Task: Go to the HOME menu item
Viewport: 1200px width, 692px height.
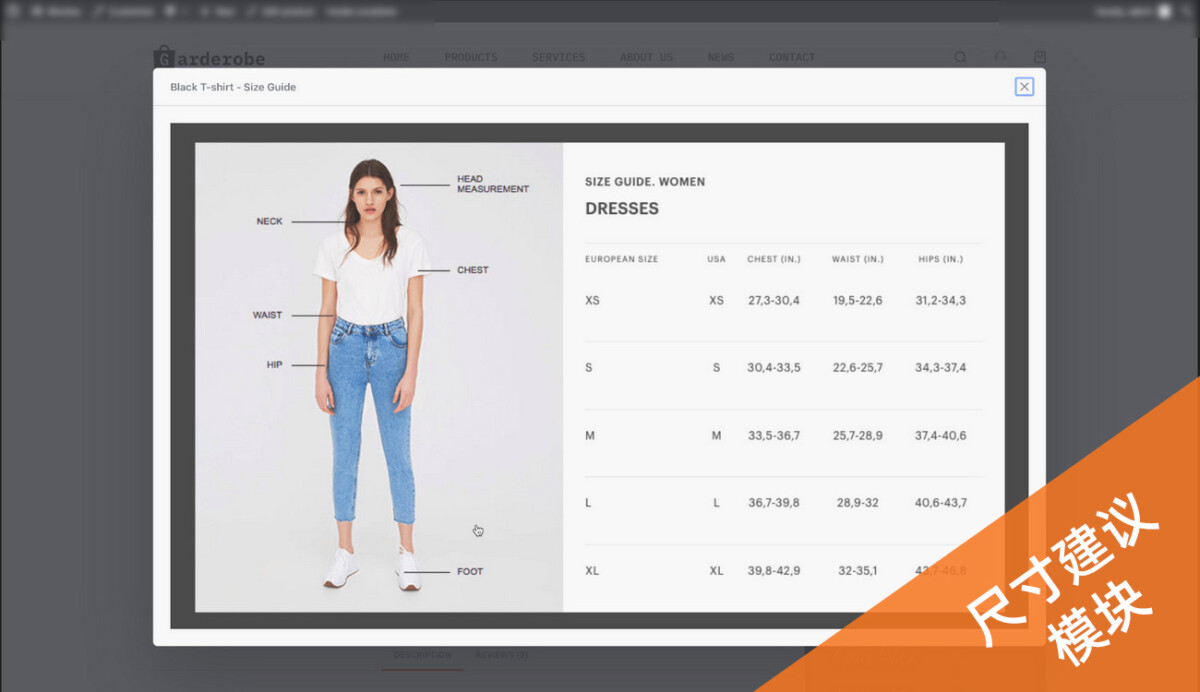Action: pos(396,58)
